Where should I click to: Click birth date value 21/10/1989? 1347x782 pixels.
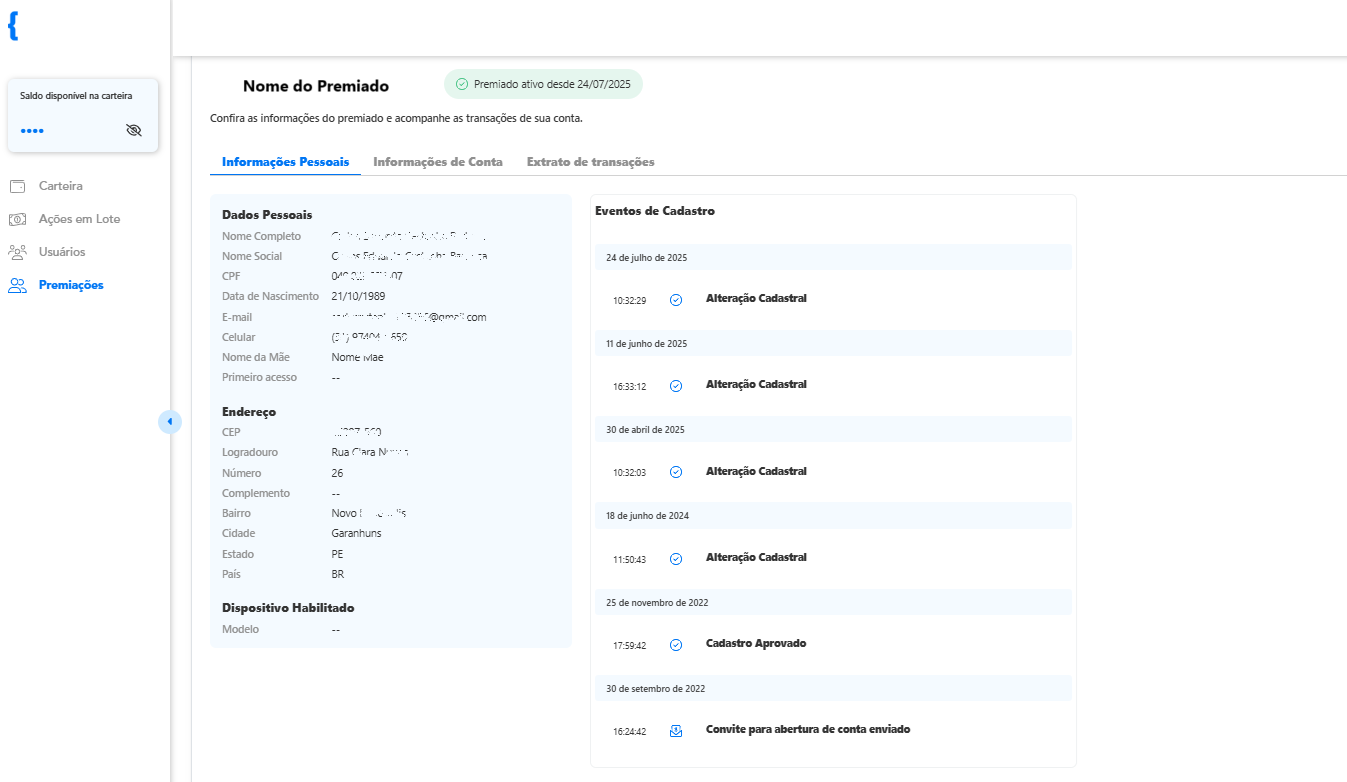pos(358,296)
